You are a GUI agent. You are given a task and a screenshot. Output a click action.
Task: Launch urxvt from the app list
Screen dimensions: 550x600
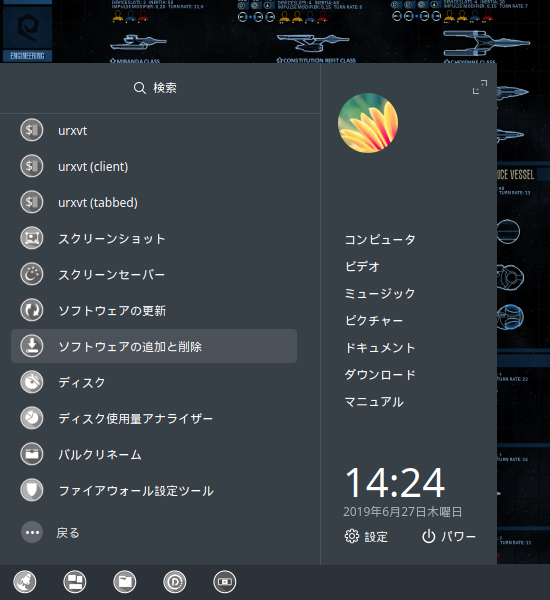(x=154, y=130)
